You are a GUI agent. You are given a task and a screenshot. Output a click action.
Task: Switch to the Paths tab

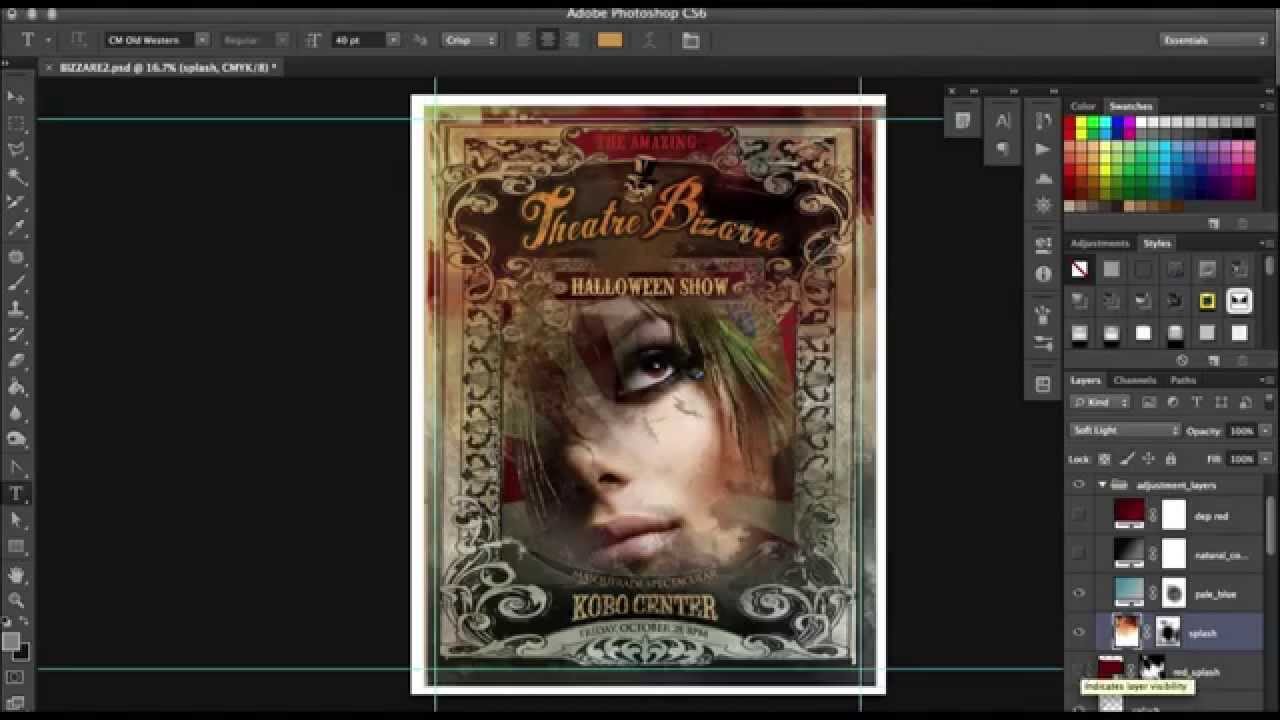pyautogui.click(x=1183, y=380)
